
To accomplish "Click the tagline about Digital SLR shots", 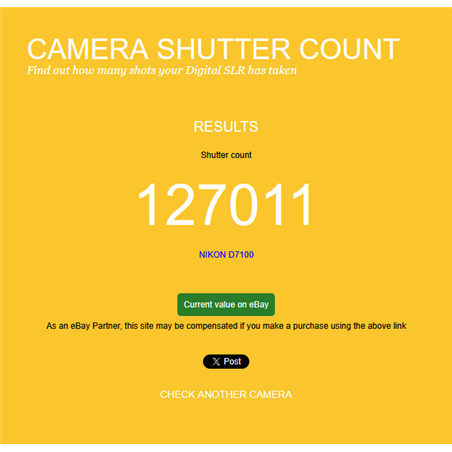I will (x=162, y=70).
